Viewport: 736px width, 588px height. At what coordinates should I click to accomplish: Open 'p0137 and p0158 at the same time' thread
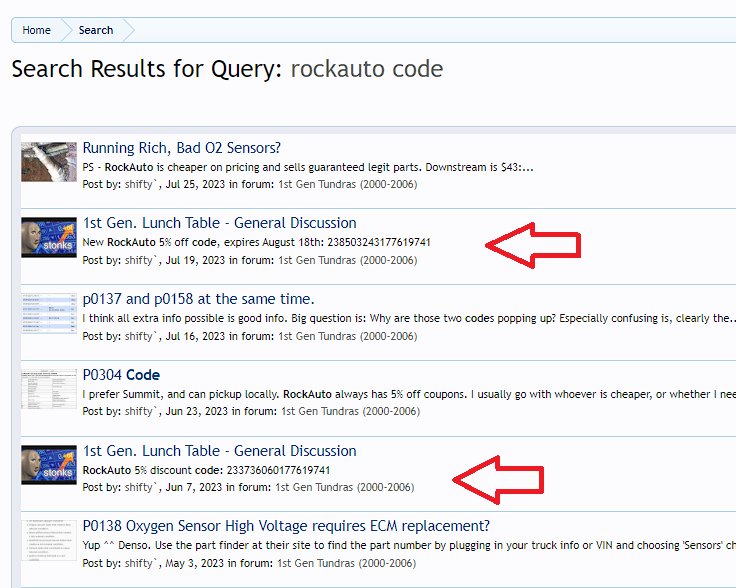pos(199,299)
